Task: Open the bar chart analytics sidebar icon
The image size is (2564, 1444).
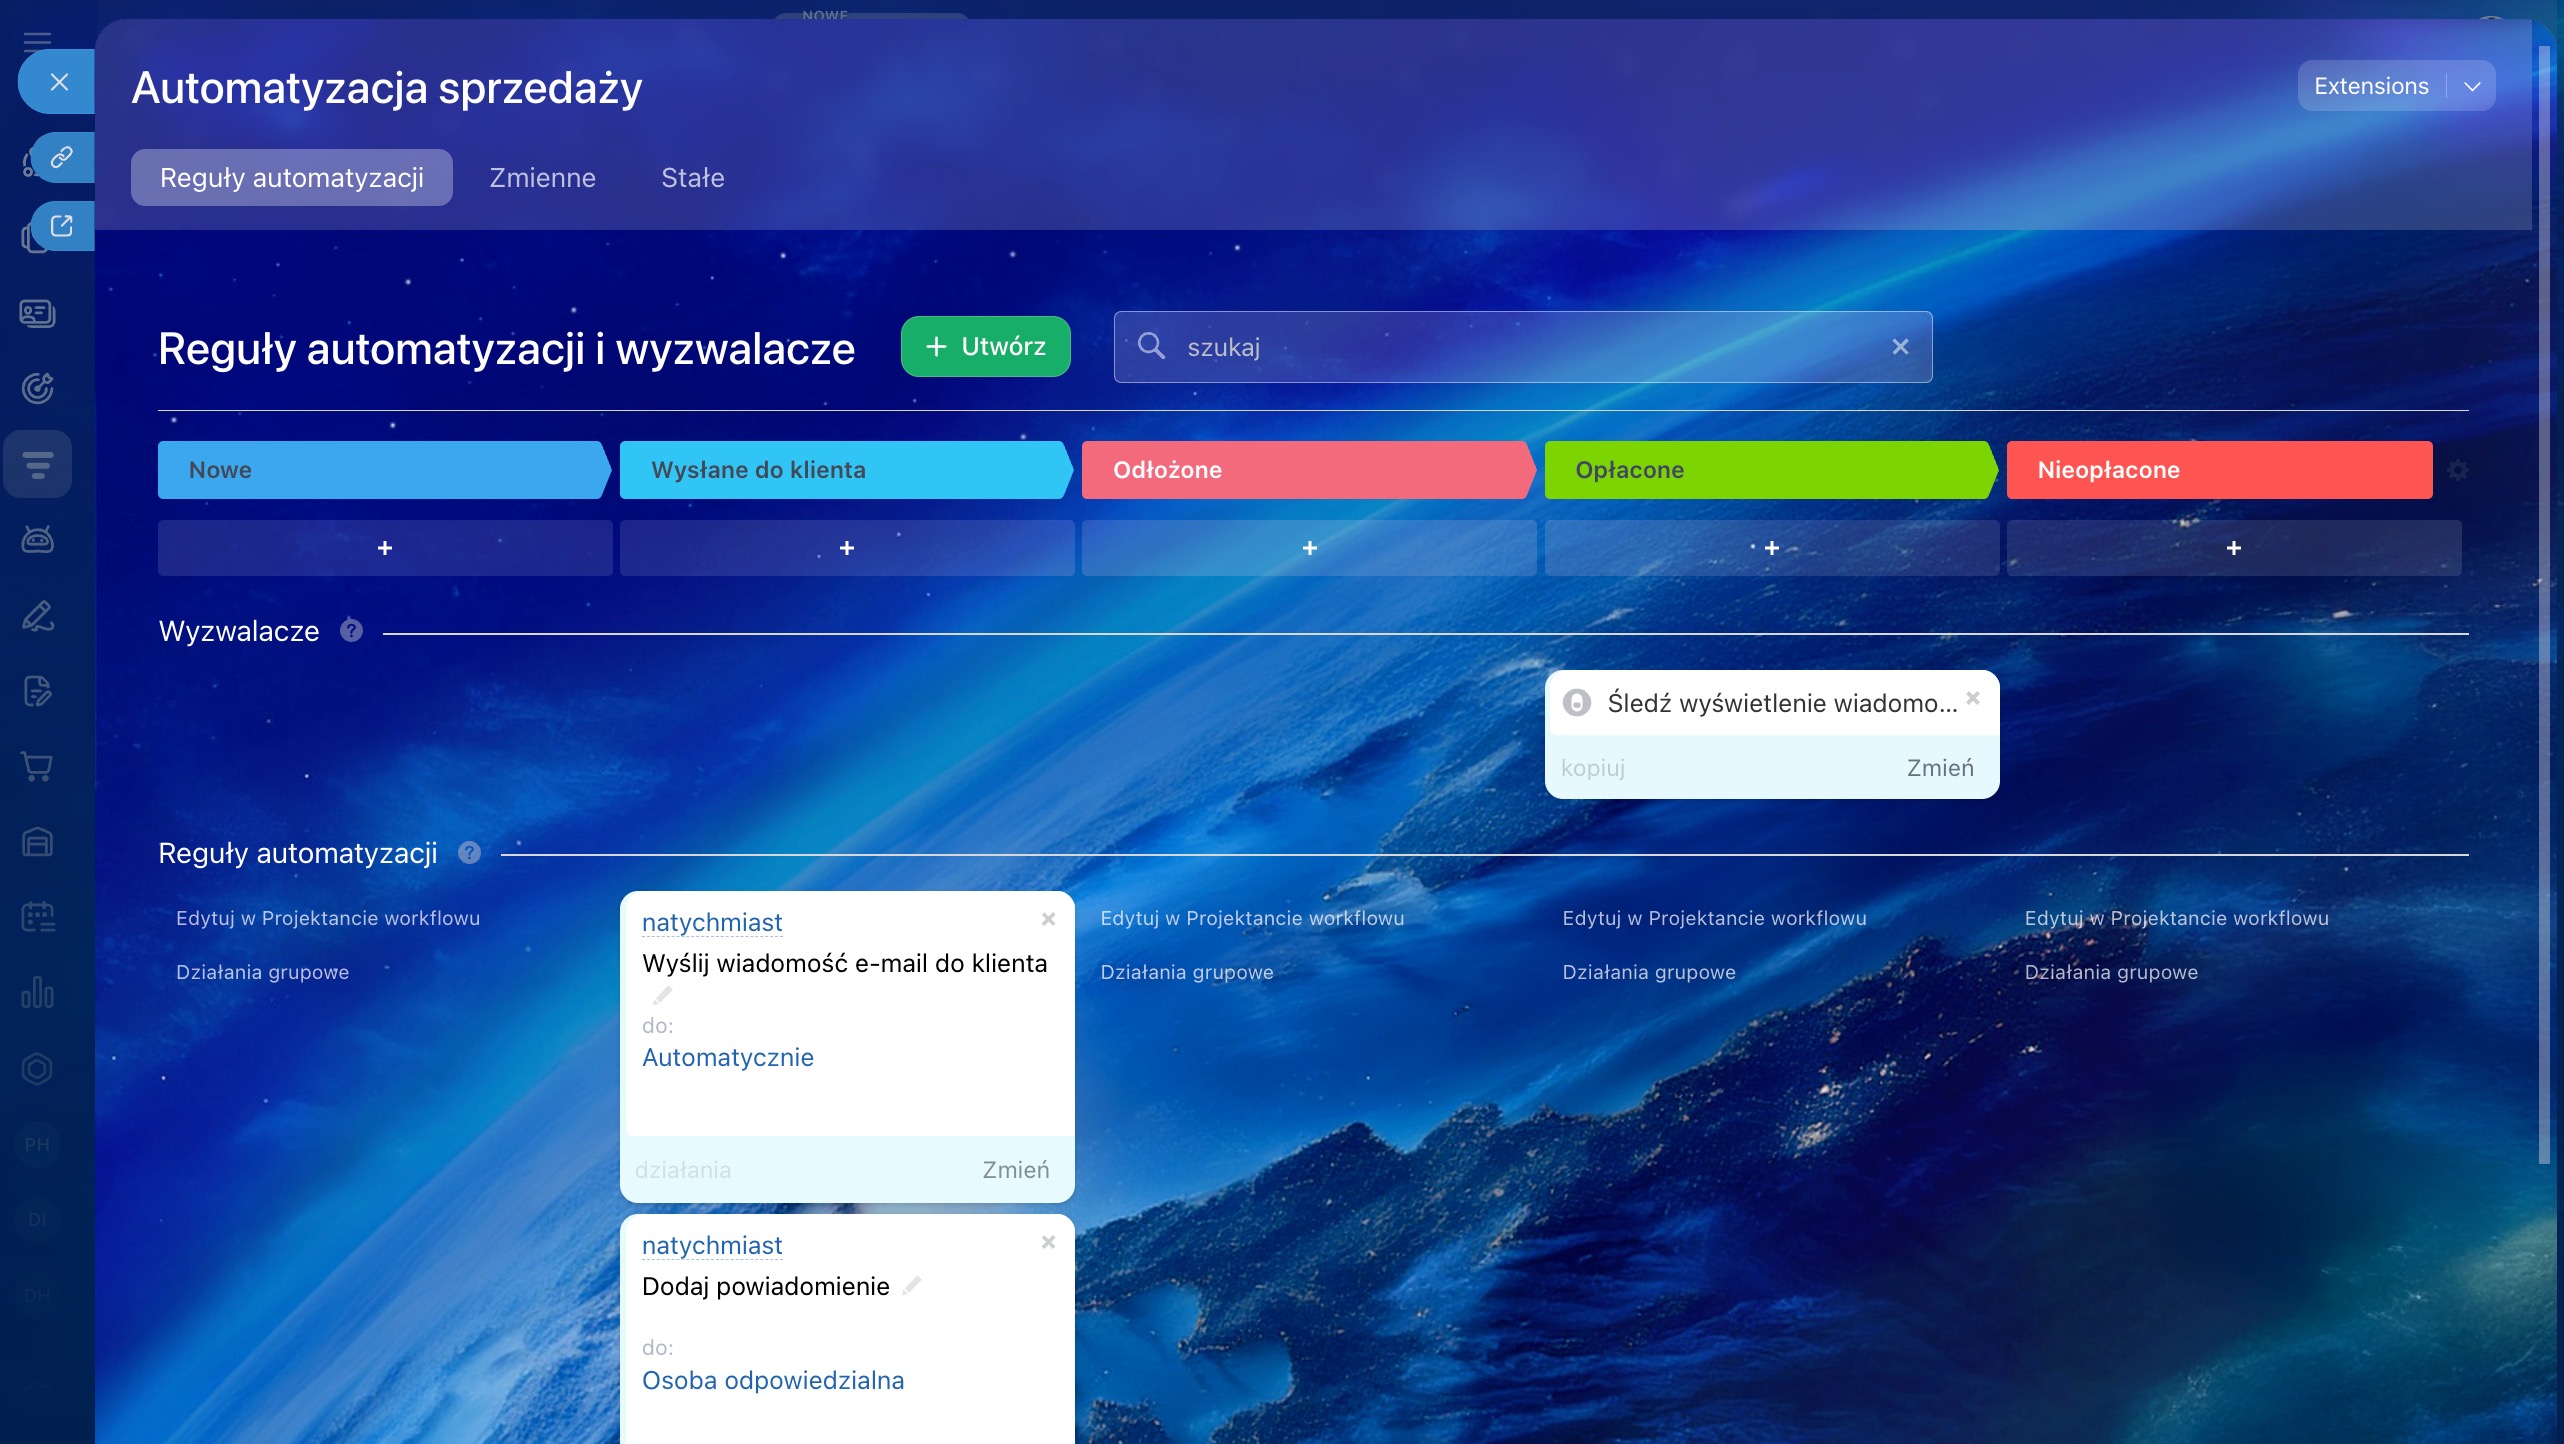Action: pos(37,993)
